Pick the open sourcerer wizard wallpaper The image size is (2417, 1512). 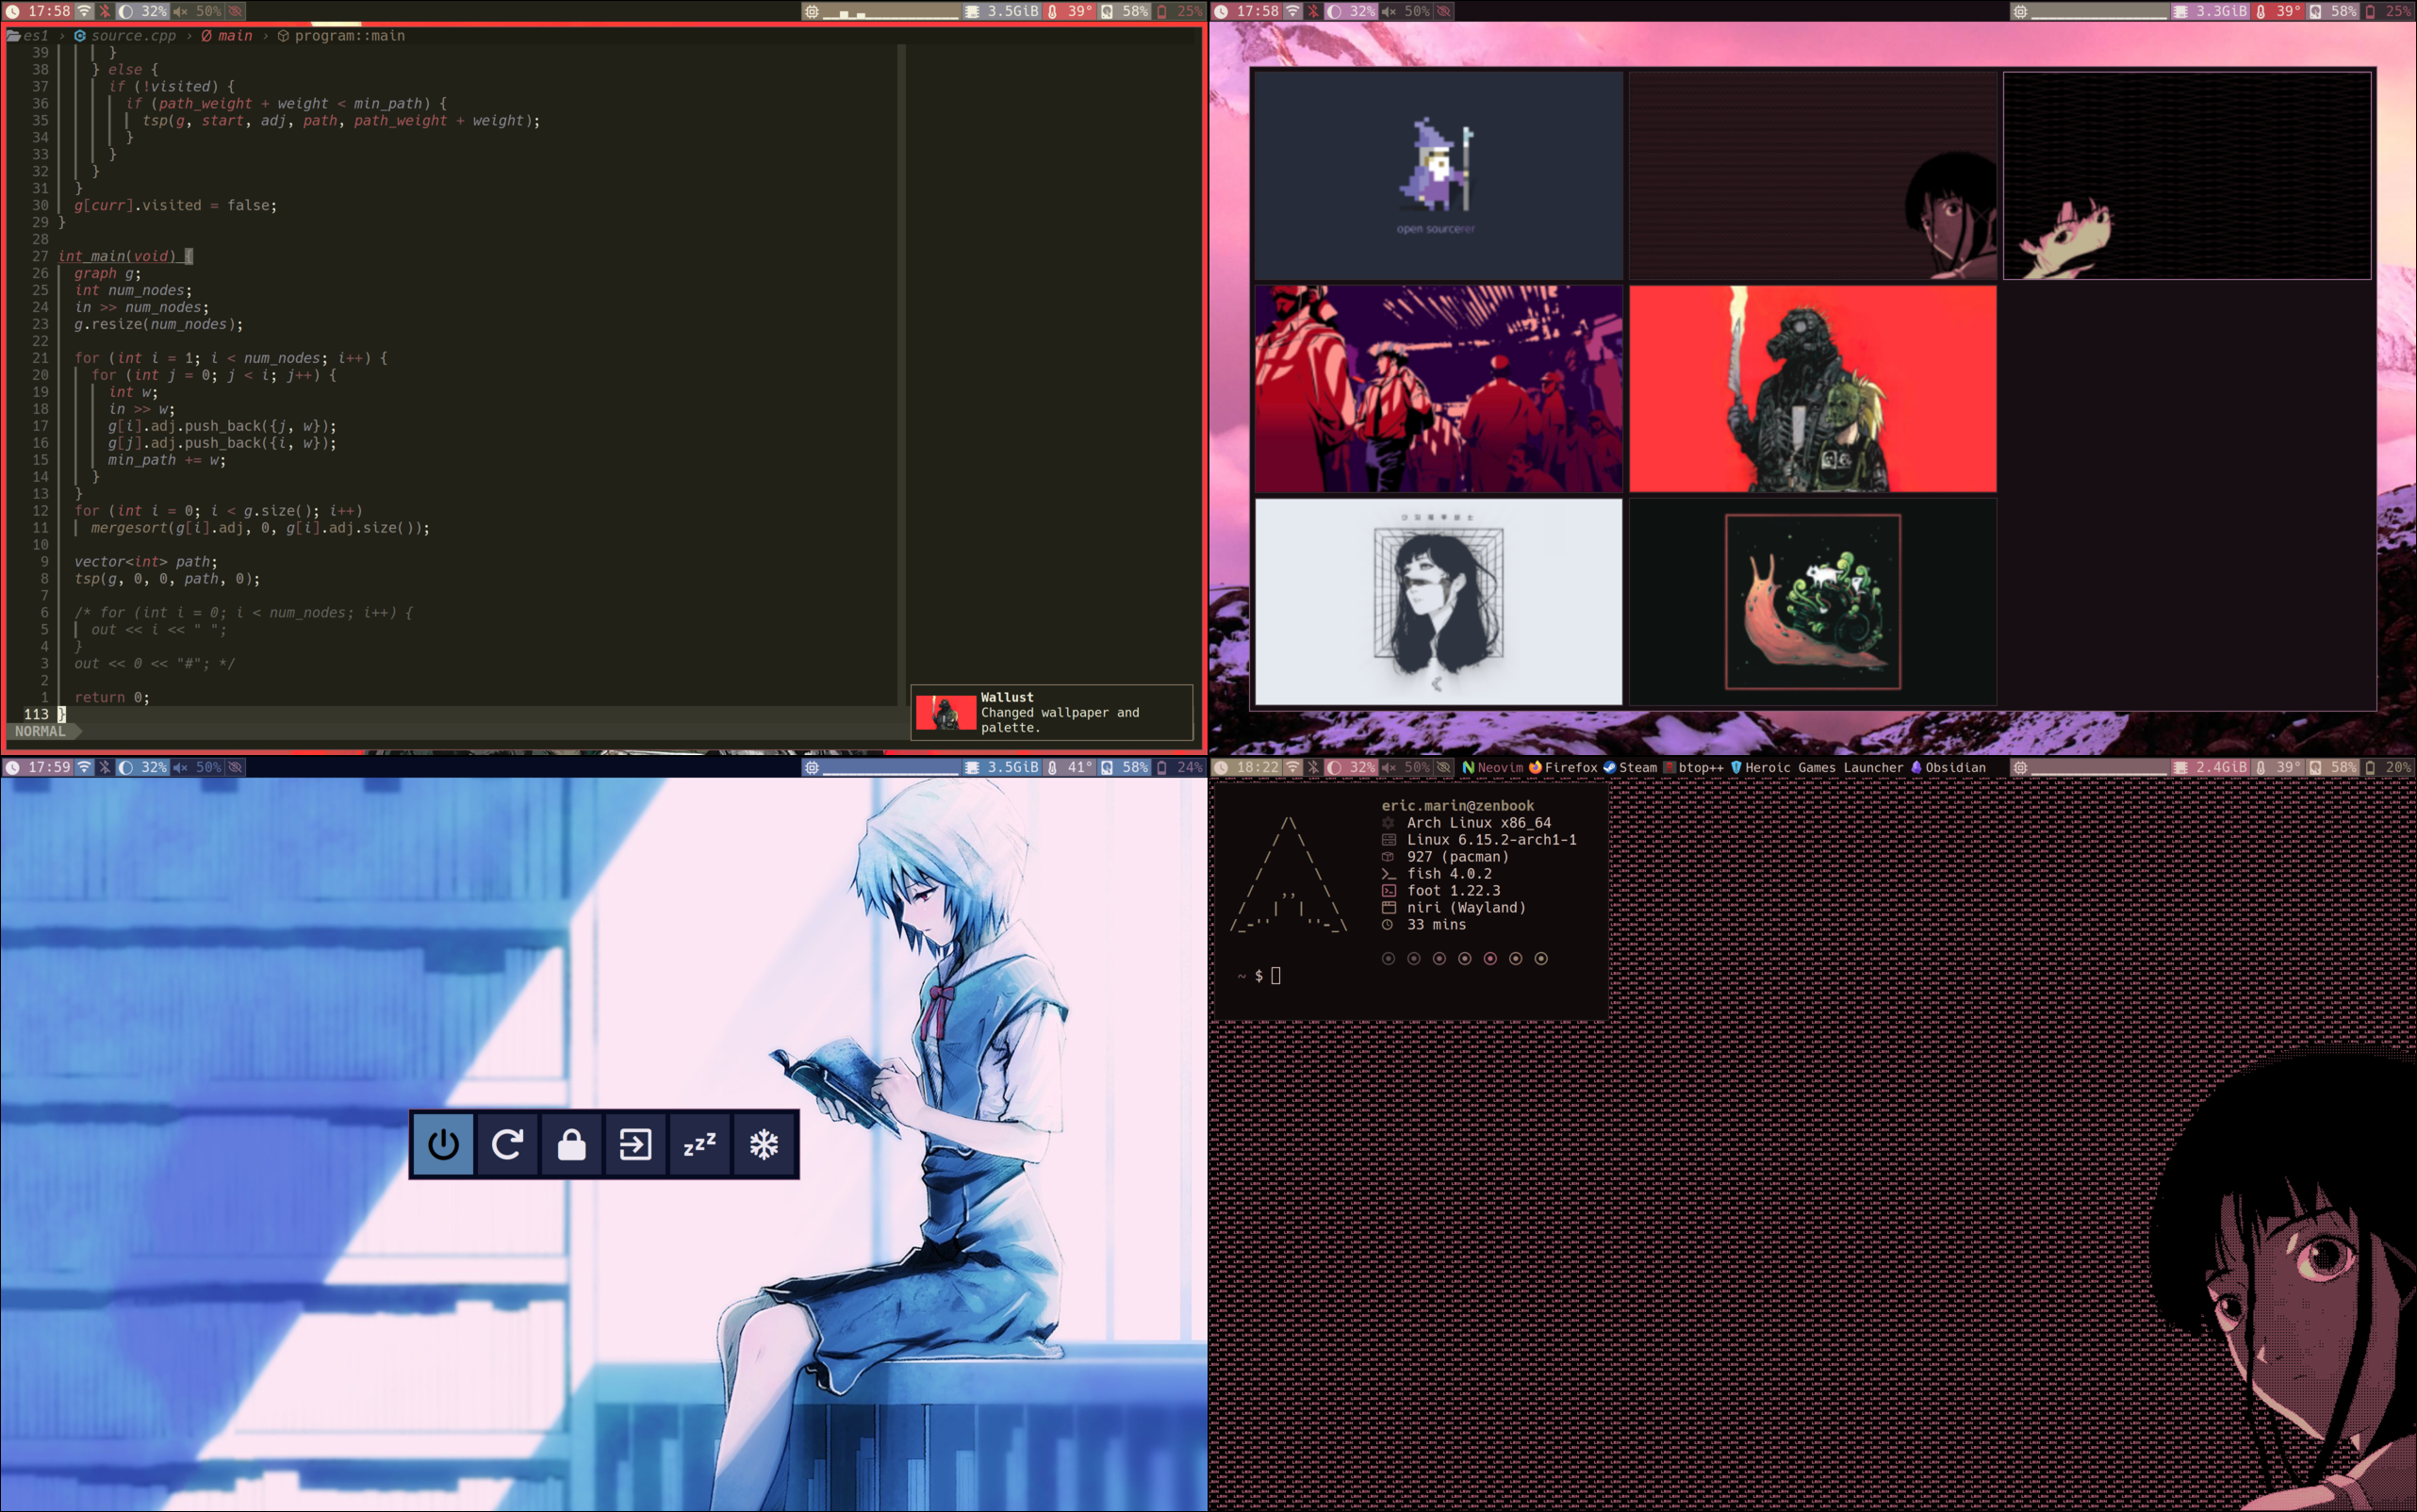click(1438, 175)
